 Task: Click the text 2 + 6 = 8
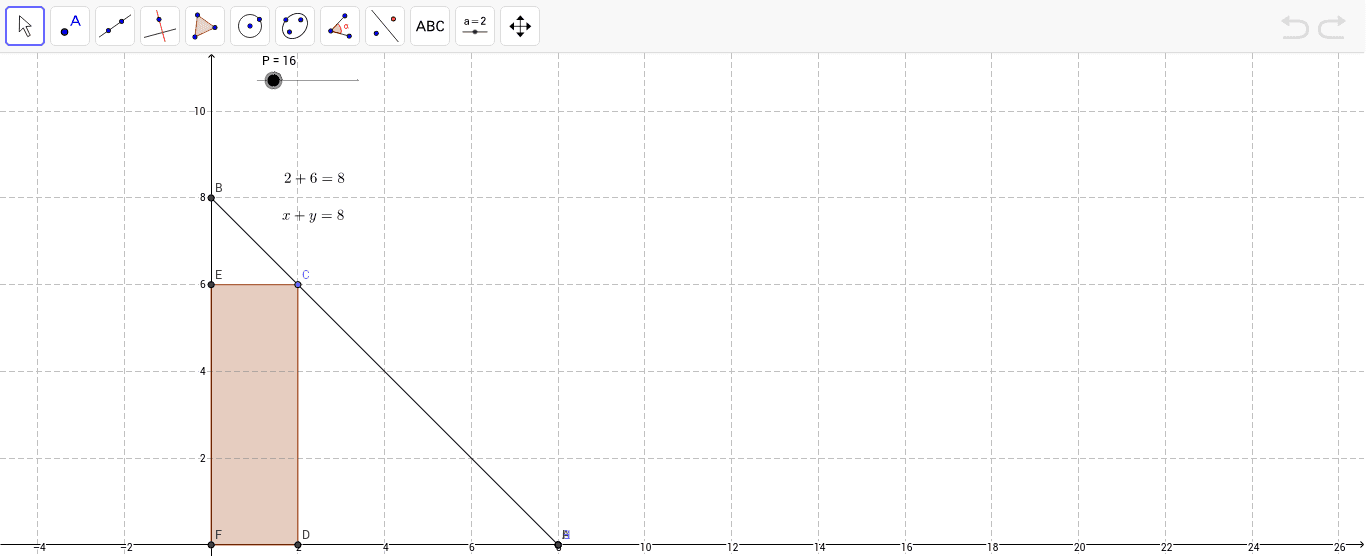coord(314,178)
